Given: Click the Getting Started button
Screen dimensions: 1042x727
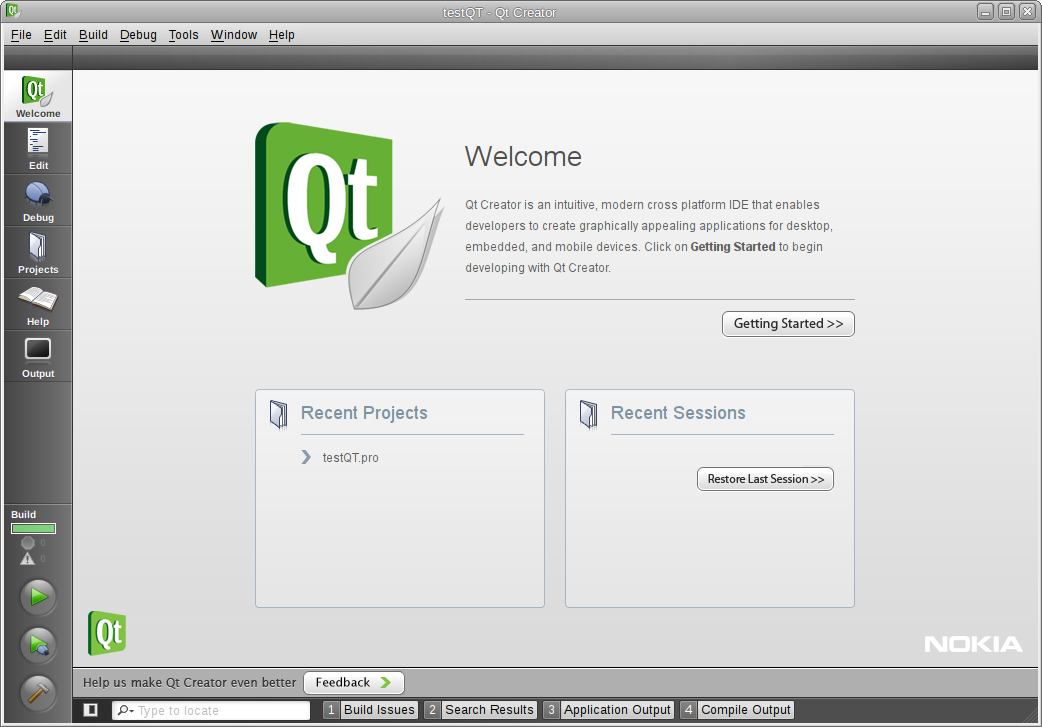Looking at the screenshot, I should (x=788, y=323).
